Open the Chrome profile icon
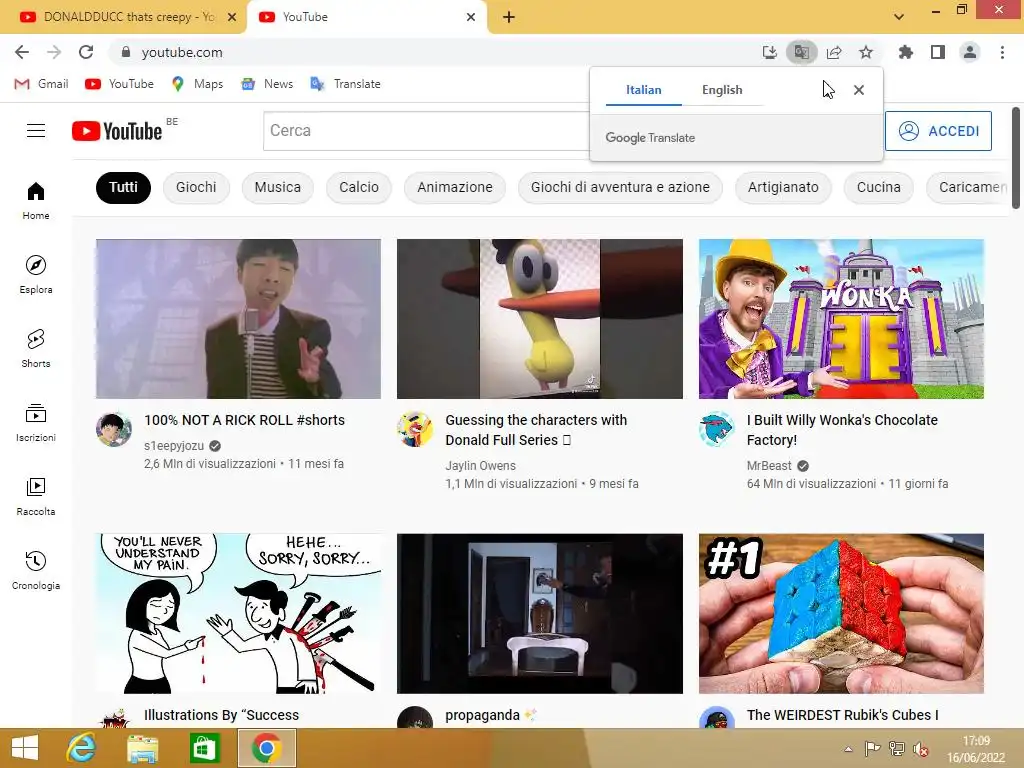 (970, 52)
